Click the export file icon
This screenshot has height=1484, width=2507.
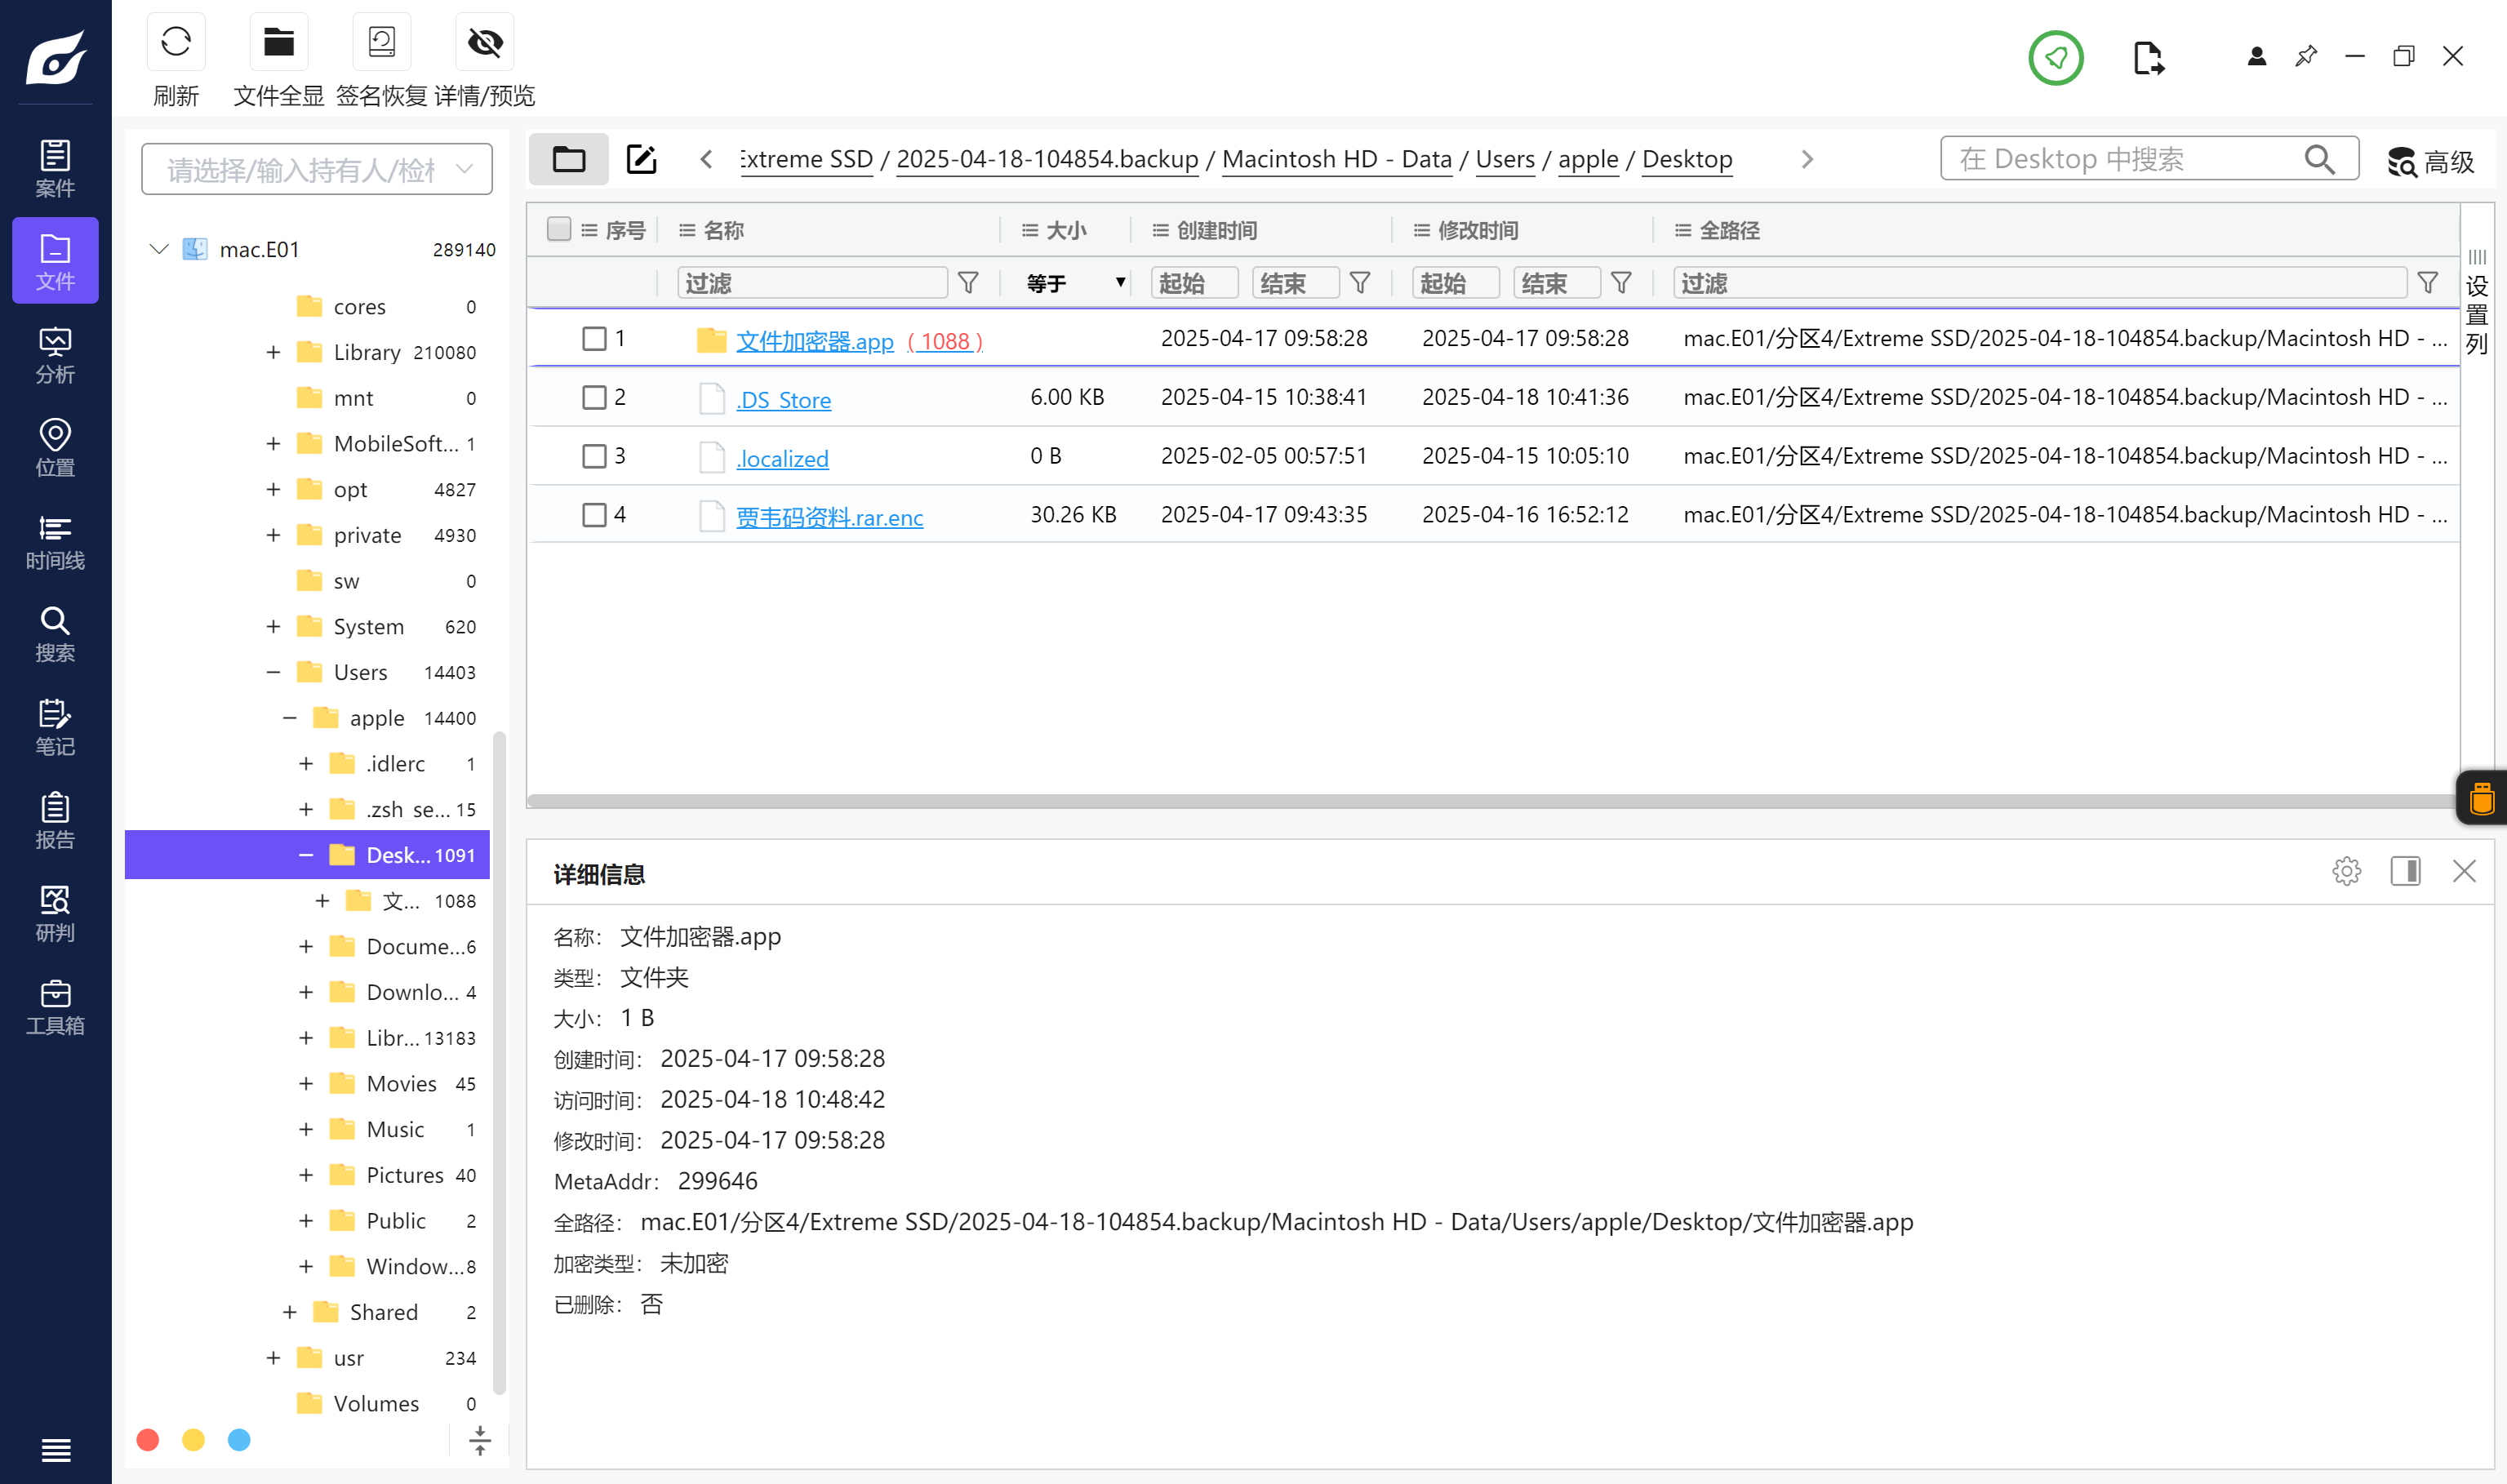[x=2147, y=58]
